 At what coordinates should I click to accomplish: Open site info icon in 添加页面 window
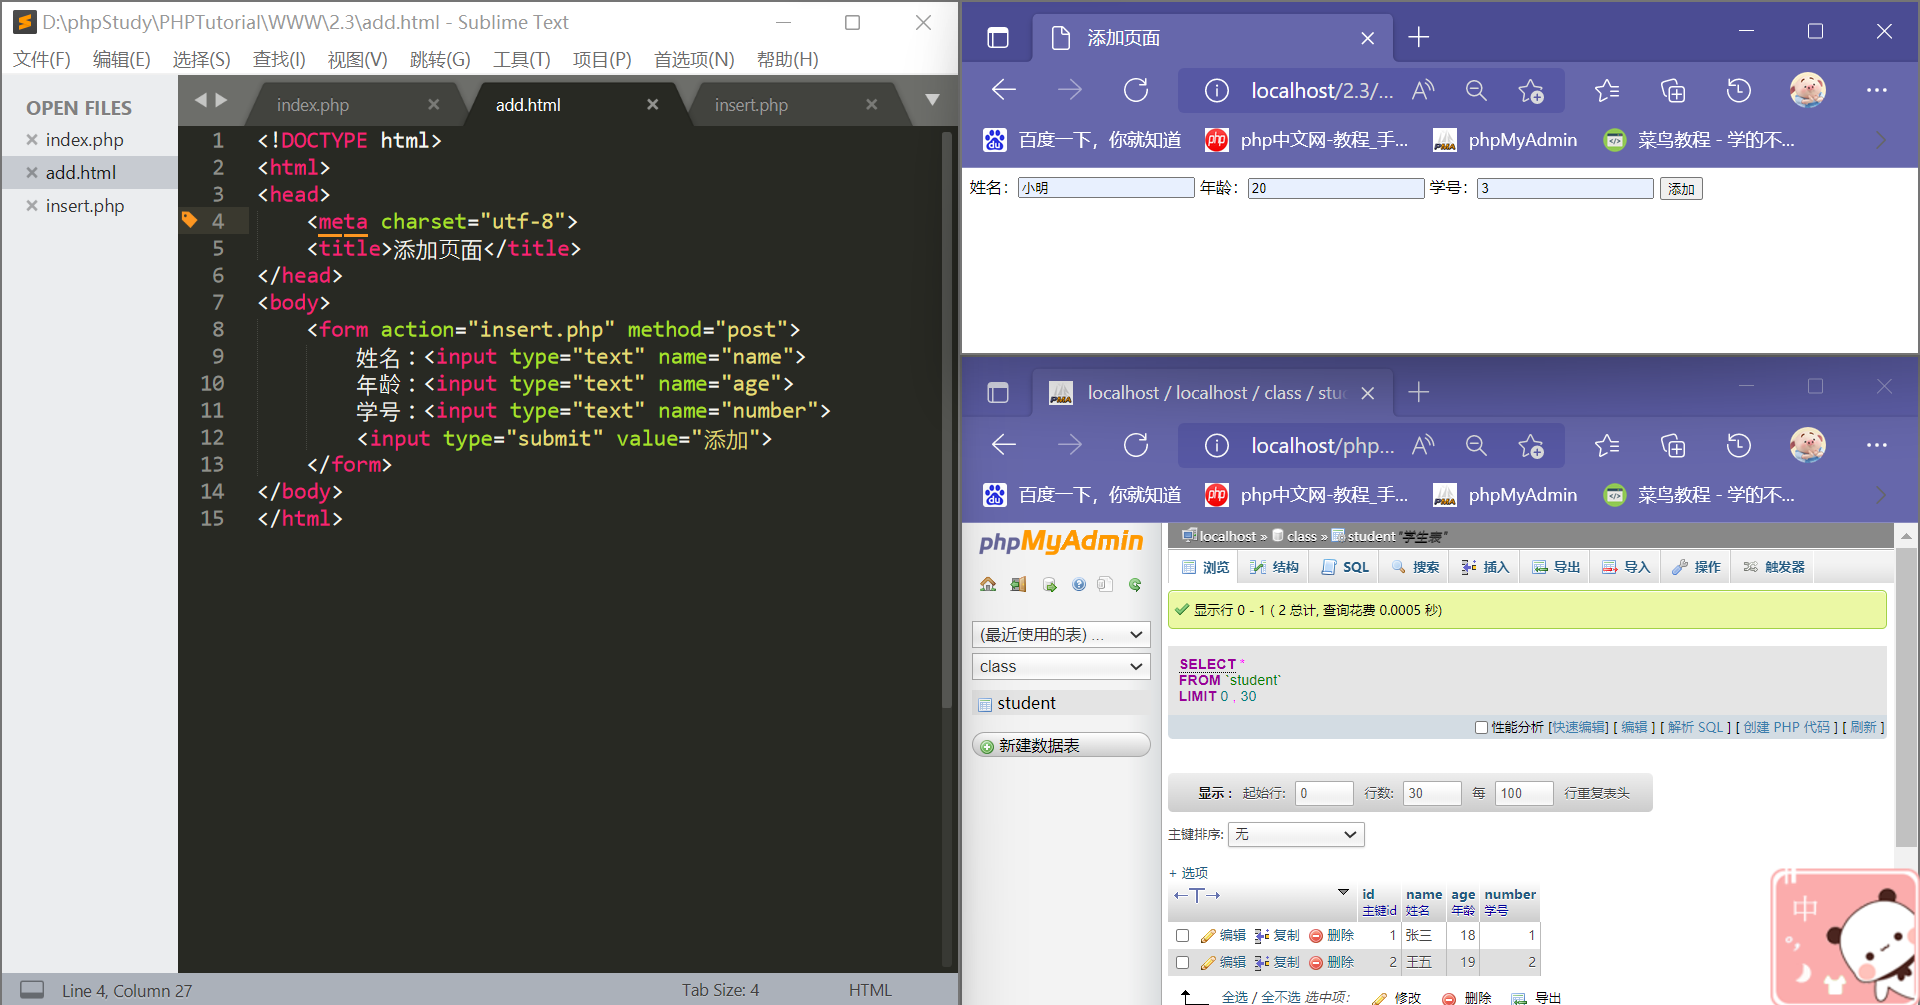(x=1216, y=91)
